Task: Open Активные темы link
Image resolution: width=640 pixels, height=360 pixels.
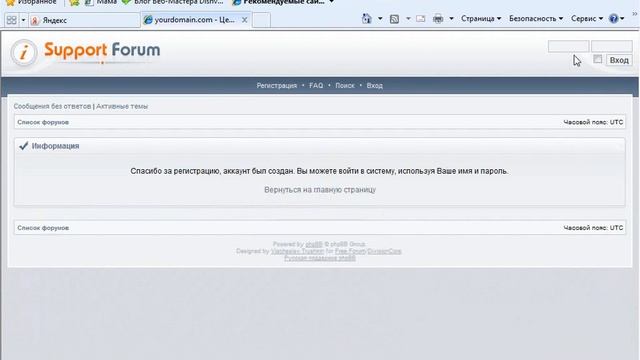Action: point(122,106)
